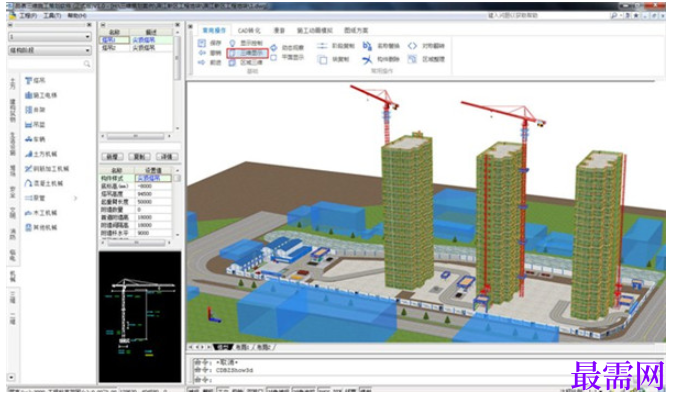Click the 保存 save icon in ribbon
This screenshot has width=683, height=407.
pyautogui.click(x=202, y=43)
